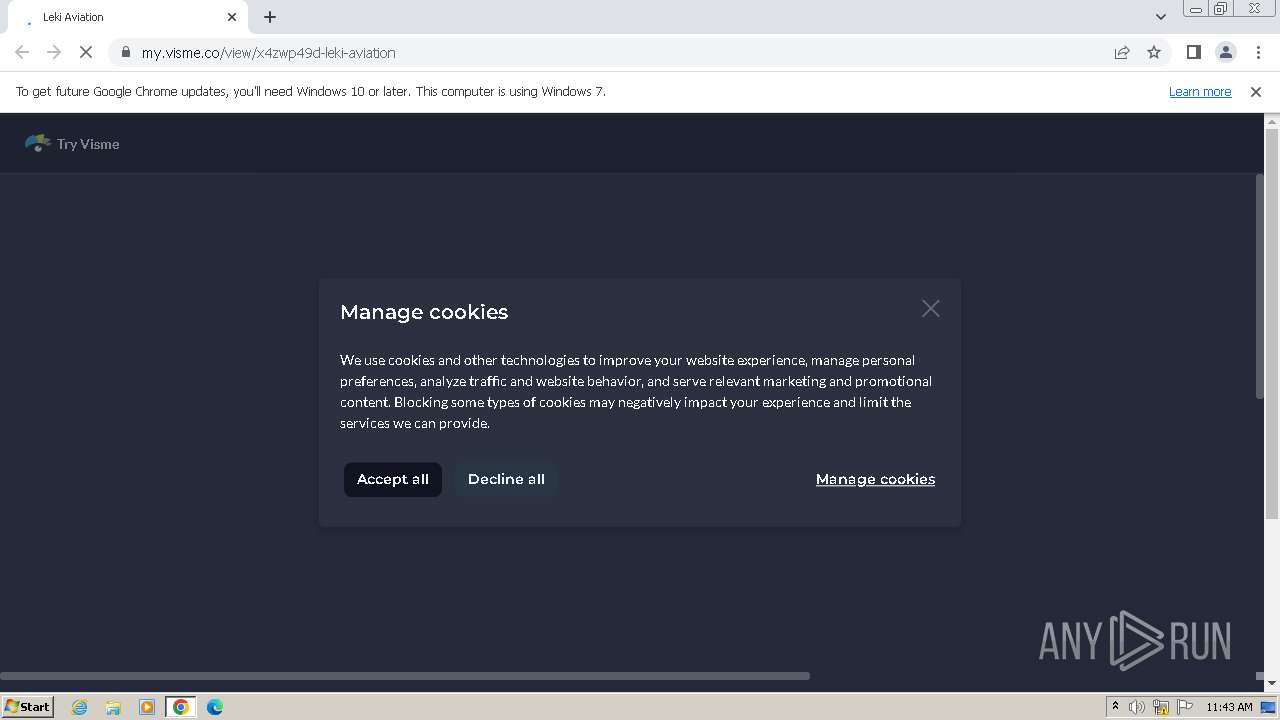The image size is (1280, 720).
Task: Dismiss the Chrome update notification bar
Action: click(1256, 91)
